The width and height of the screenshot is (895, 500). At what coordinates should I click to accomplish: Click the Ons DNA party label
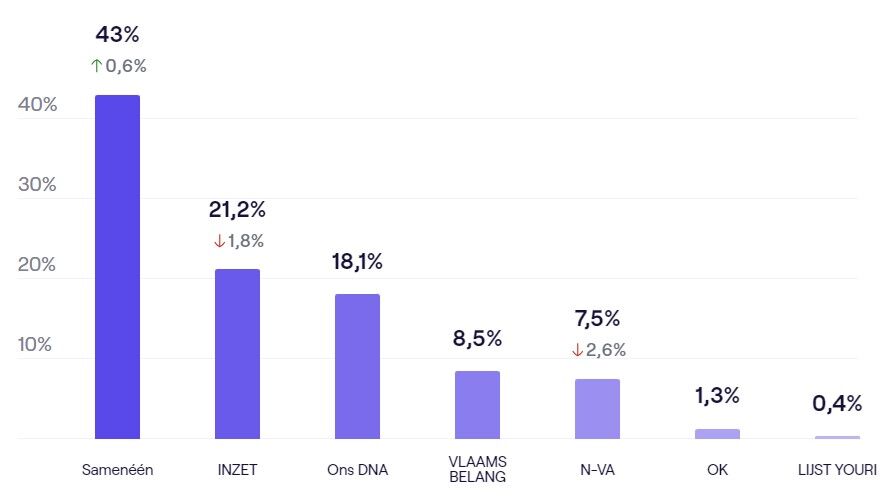click(357, 469)
